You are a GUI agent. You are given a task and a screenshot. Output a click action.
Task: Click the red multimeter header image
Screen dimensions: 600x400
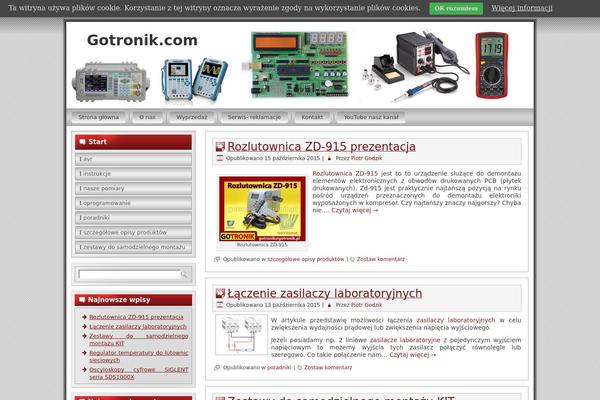tap(492, 65)
